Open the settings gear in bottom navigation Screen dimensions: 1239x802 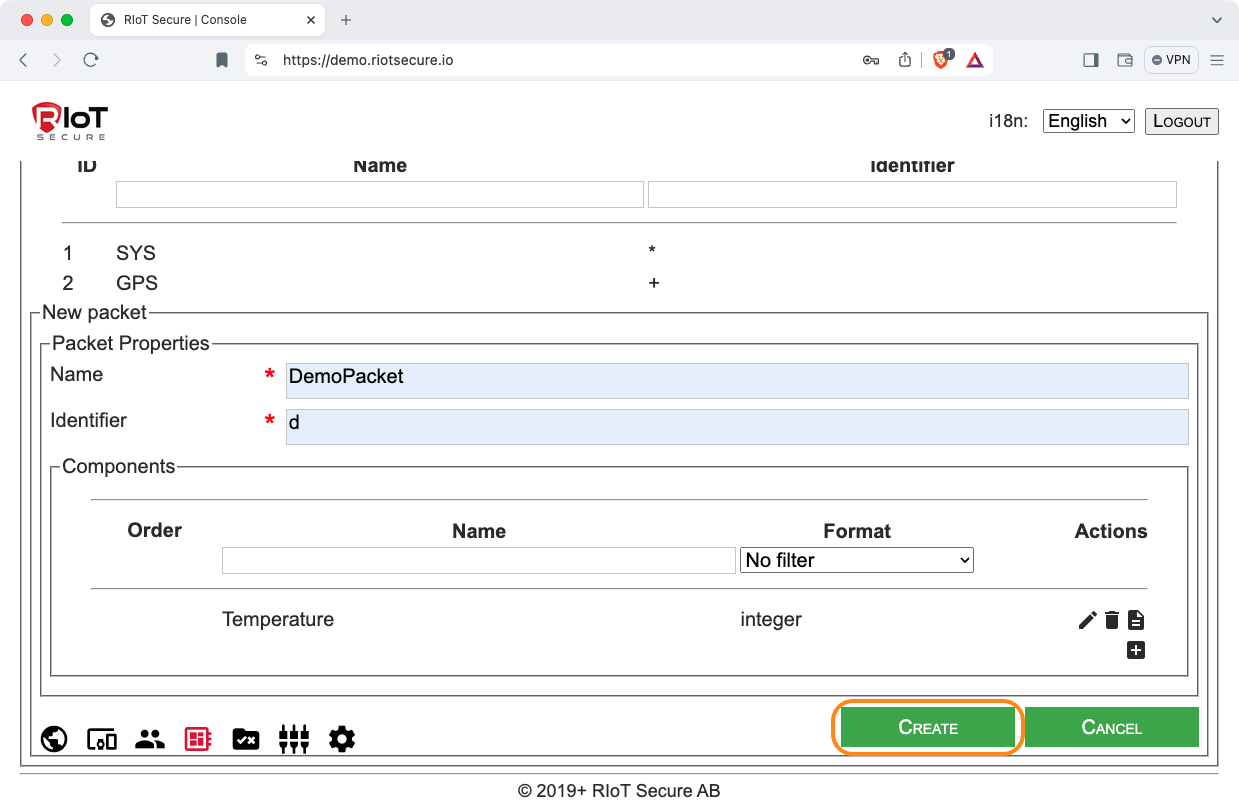click(342, 739)
